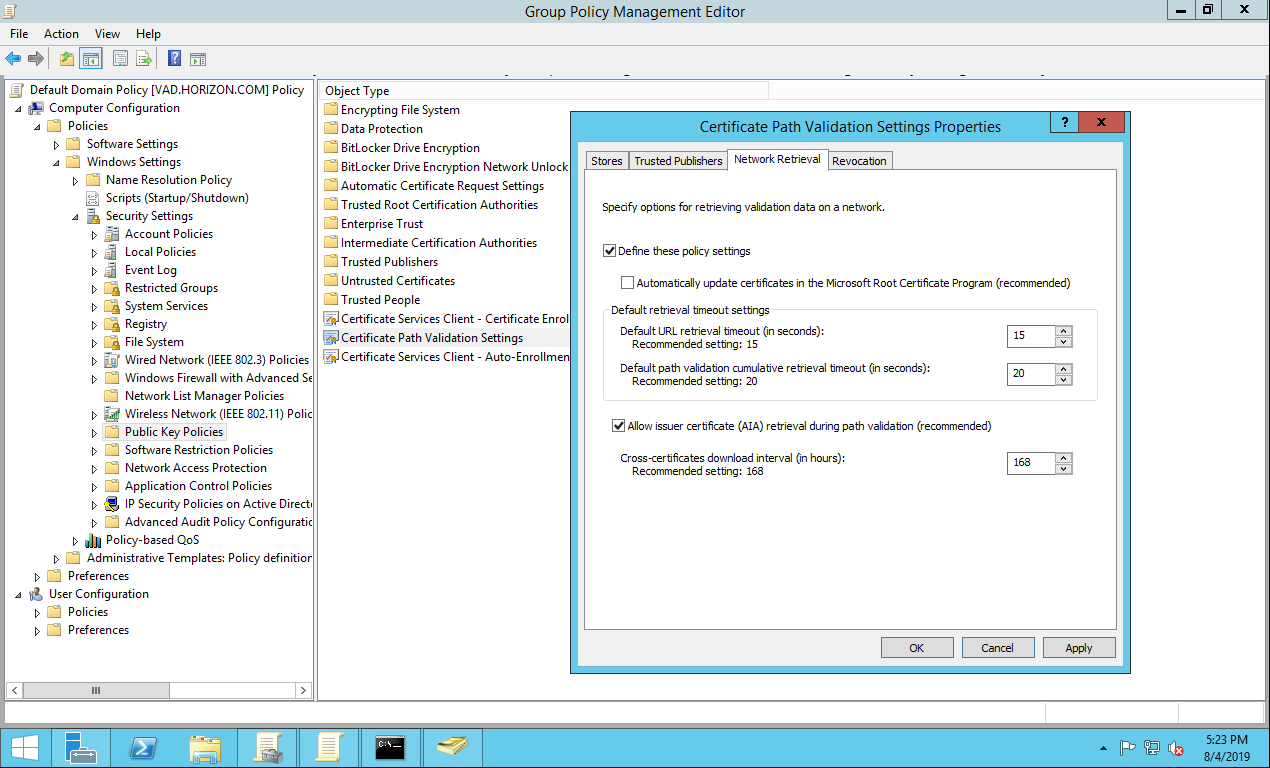The height and width of the screenshot is (768, 1270).
Task: Switch to the Revocation tab
Action: pos(859,161)
